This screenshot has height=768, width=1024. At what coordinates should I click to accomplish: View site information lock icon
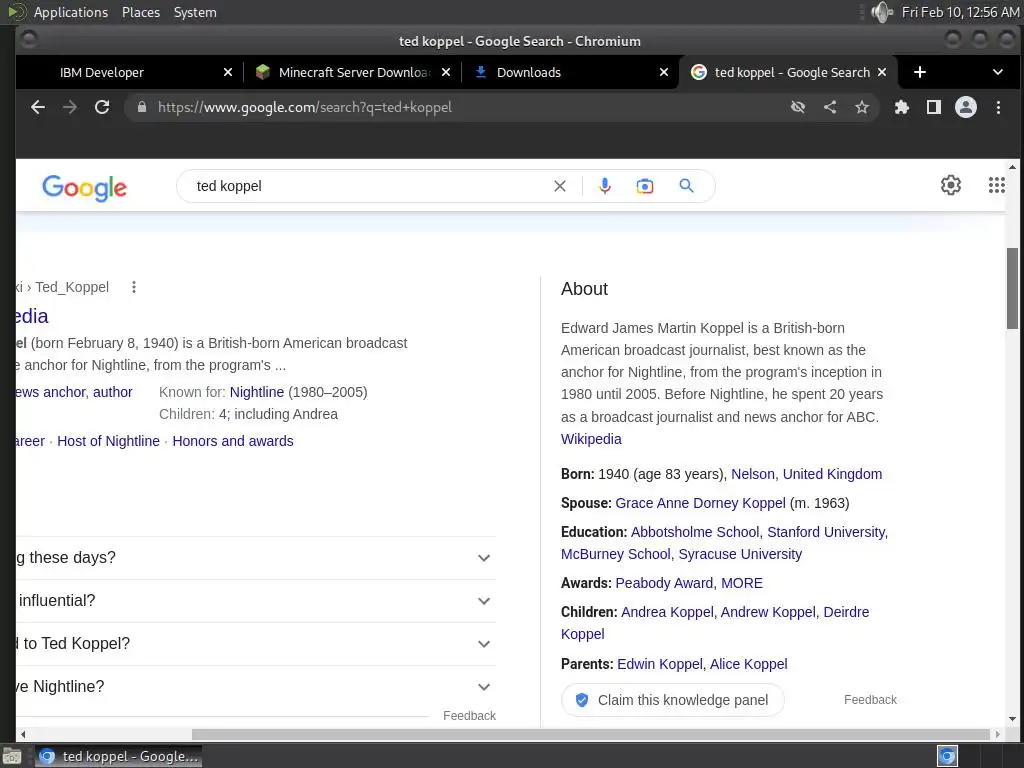pos(142,107)
